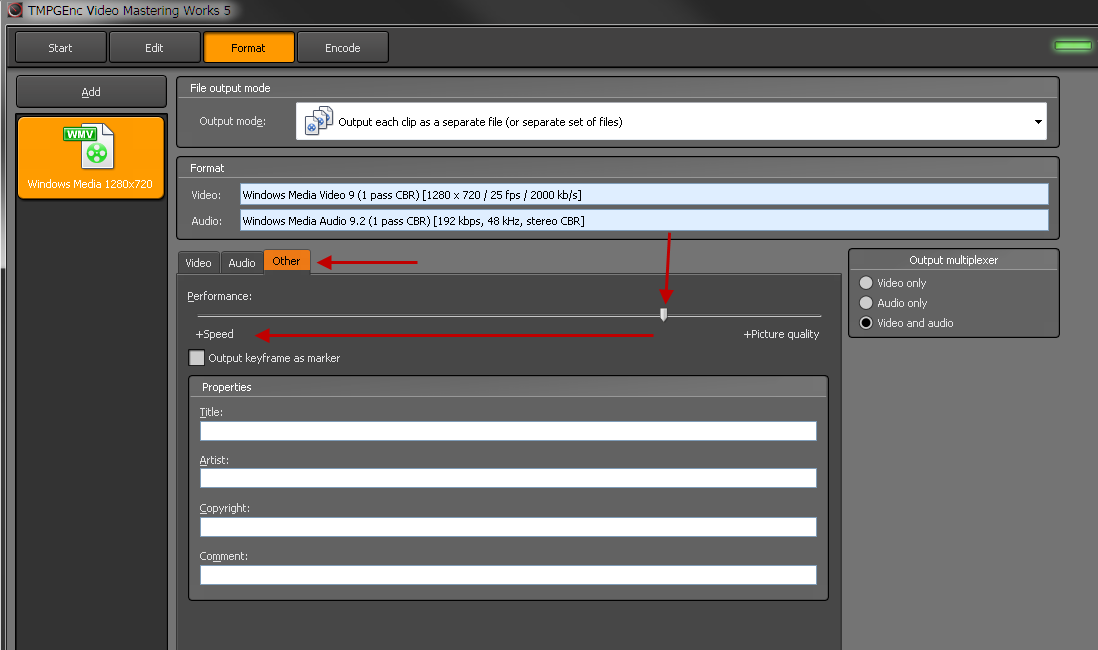Click the green status indicator light
This screenshot has height=650, width=1098.
point(1072,46)
